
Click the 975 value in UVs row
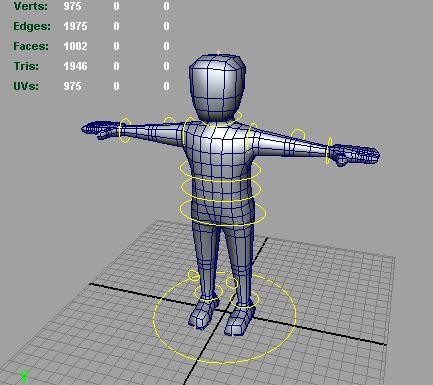(x=72, y=86)
